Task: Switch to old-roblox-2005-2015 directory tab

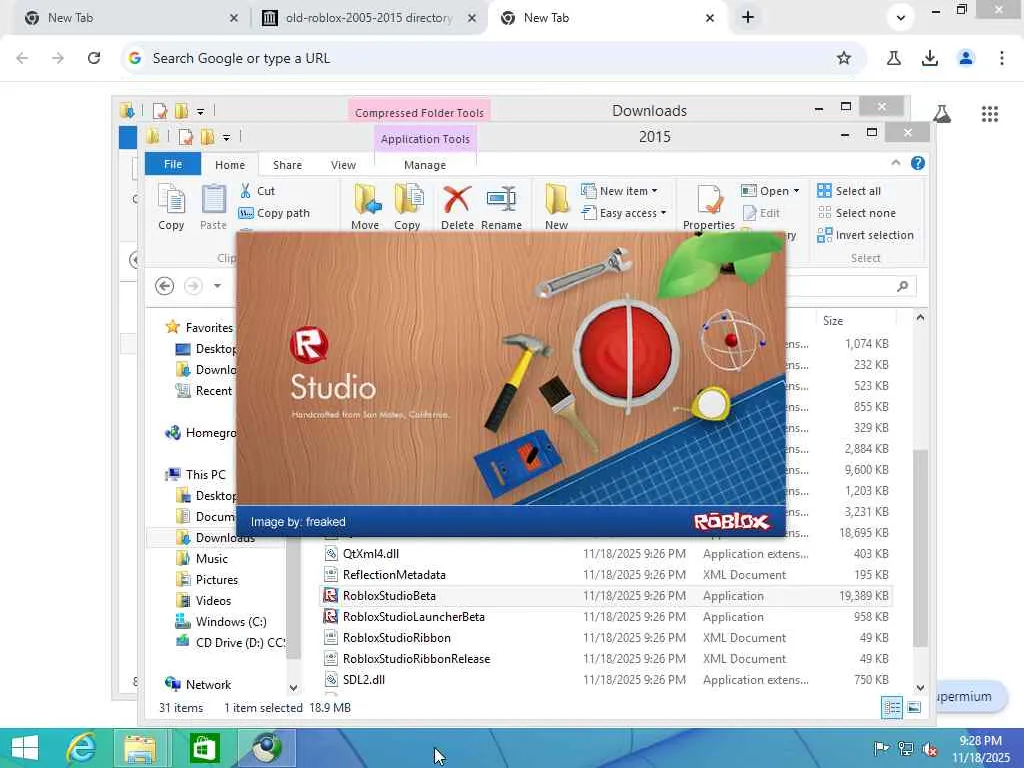Action: pos(368,18)
